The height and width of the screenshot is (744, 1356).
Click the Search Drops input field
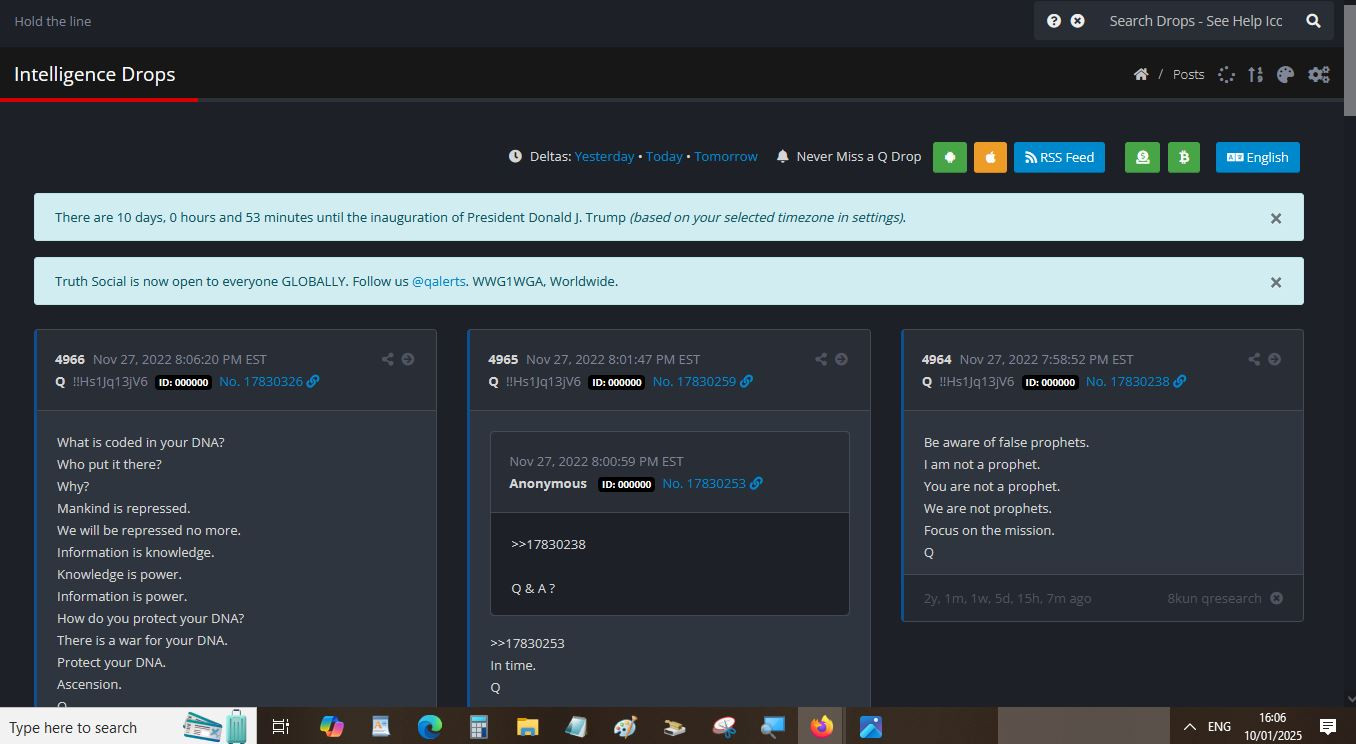(x=1195, y=21)
